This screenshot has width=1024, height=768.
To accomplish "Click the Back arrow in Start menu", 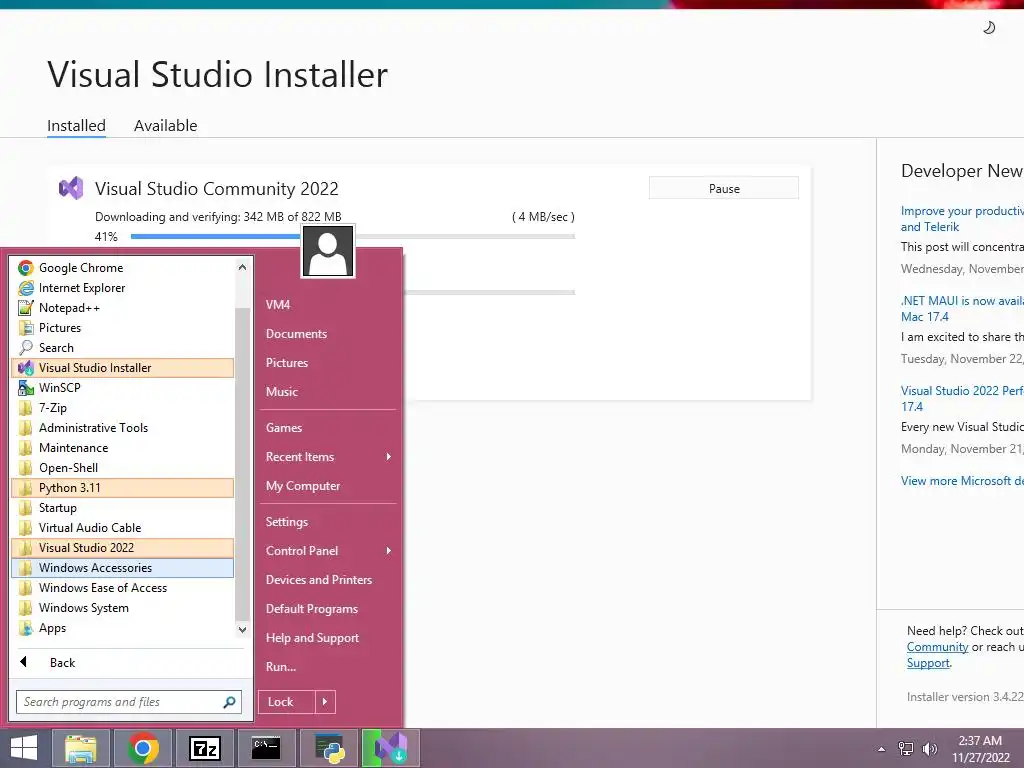I will [x=24, y=662].
